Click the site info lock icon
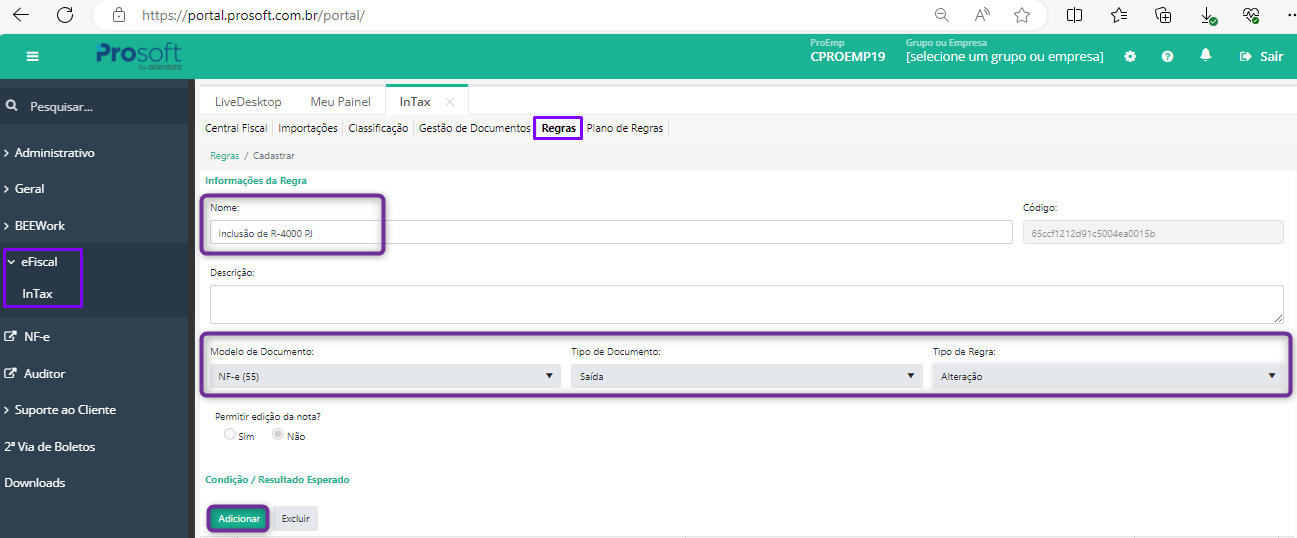1297x538 pixels. [x=119, y=15]
